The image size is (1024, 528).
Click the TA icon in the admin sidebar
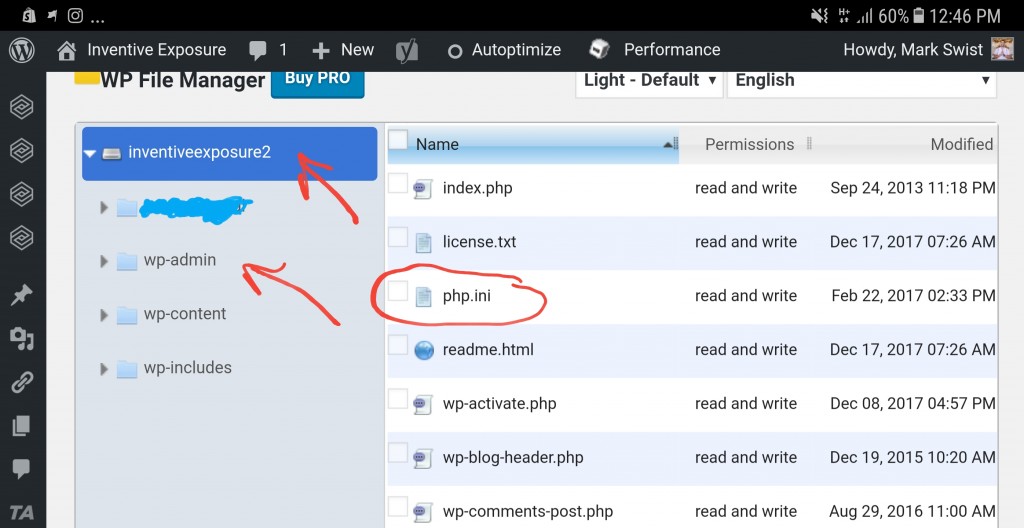[x=22, y=513]
